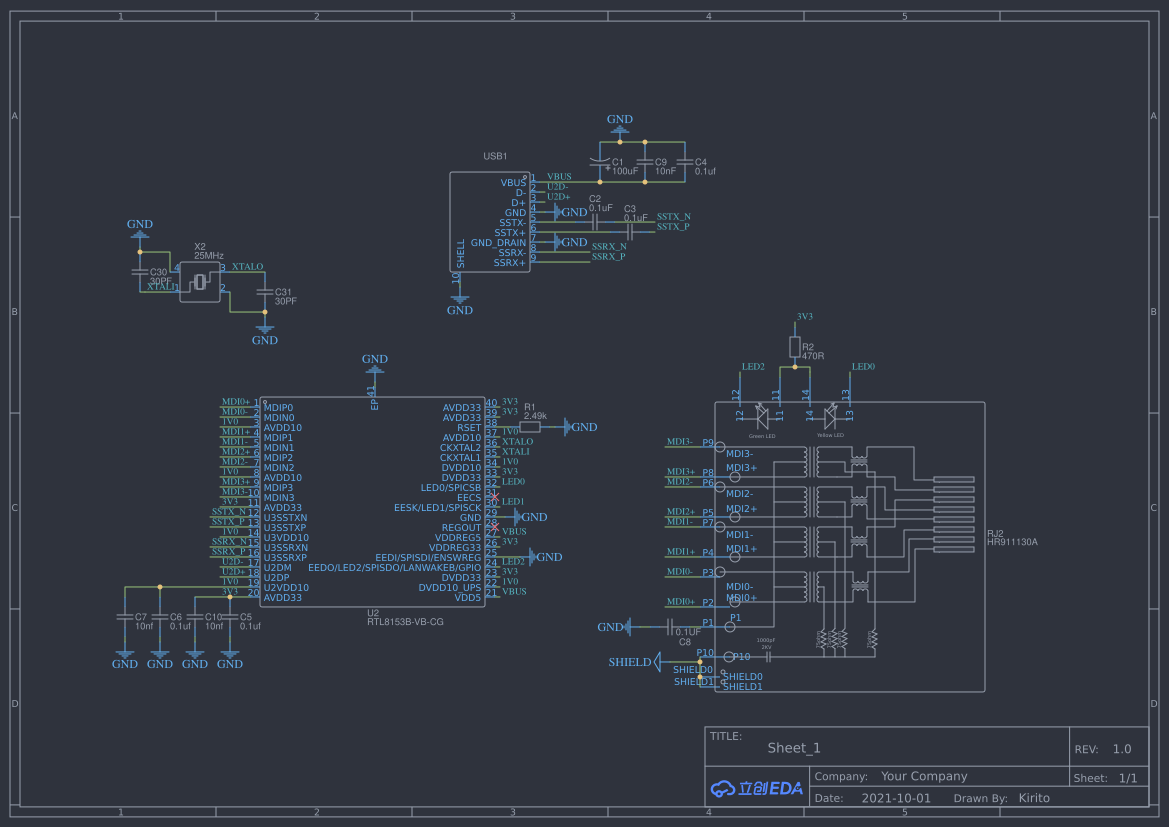Click the no-connect X mark beside EECS
The width and height of the screenshot is (1169, 827).
tap(495, 497)
